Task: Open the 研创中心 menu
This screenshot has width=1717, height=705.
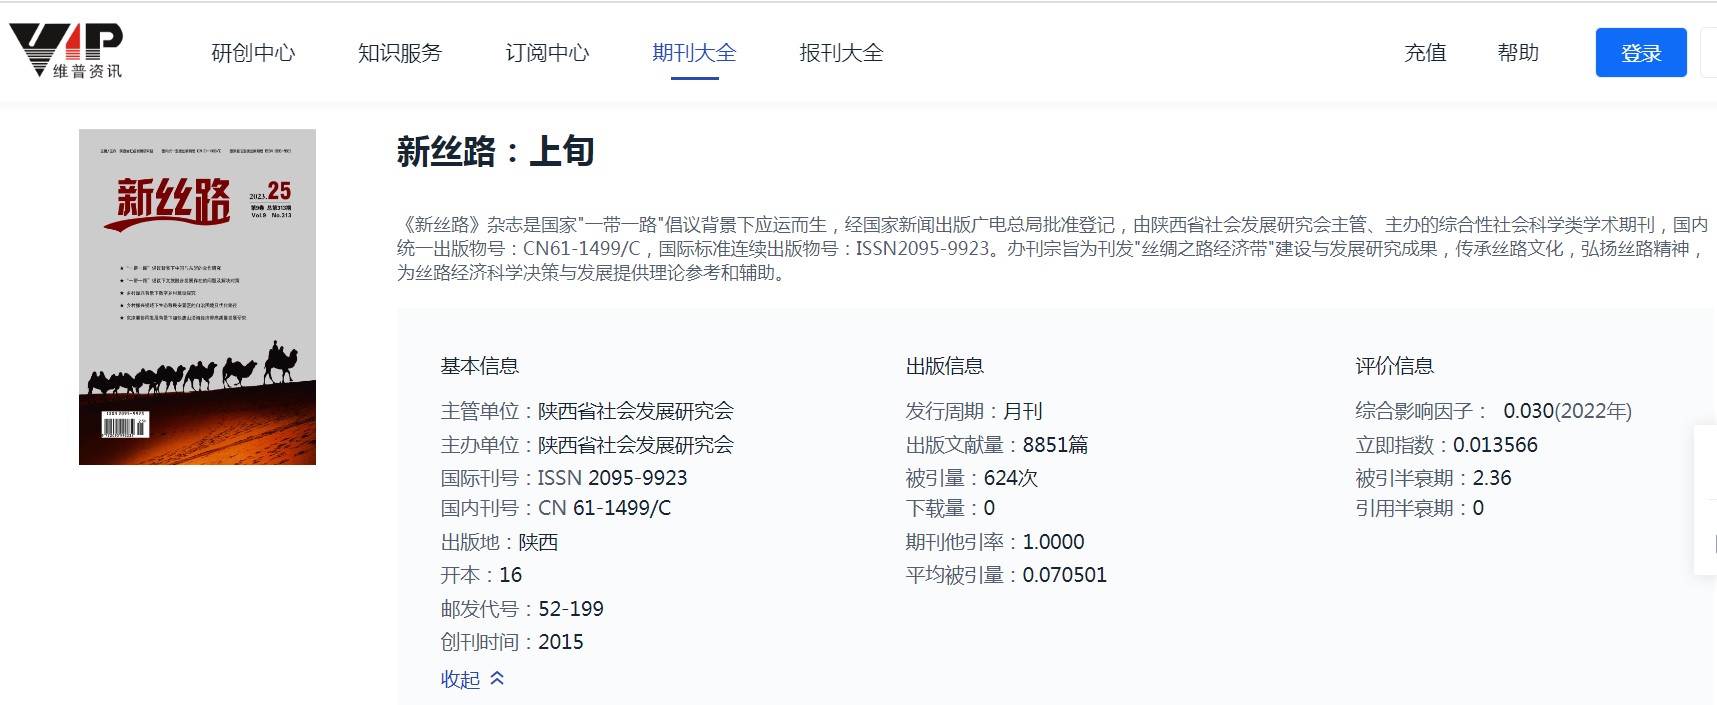Action: (253, 53)
